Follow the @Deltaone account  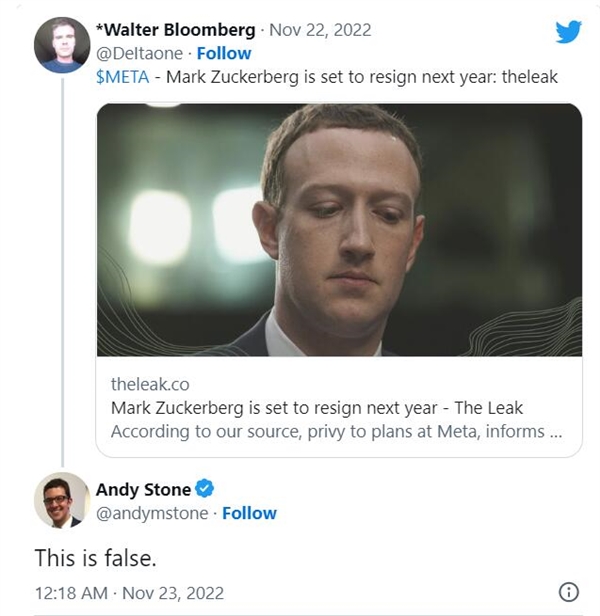click(x=224, y=53)
